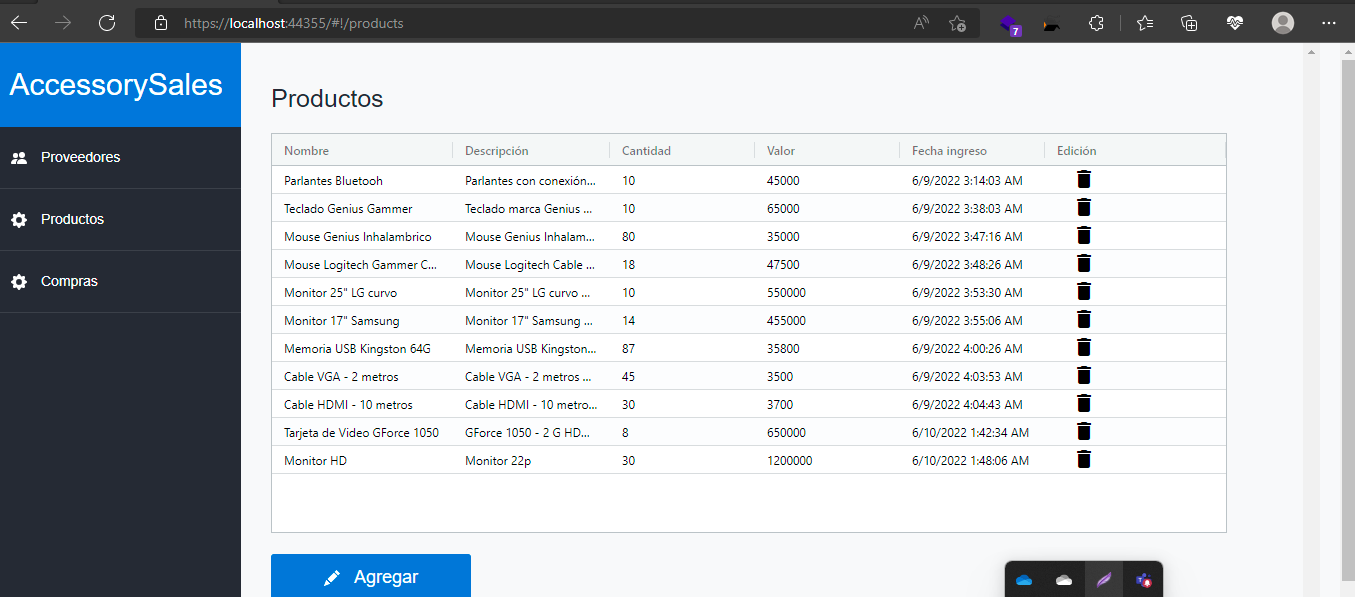Click the people icon next to Proveedores
This screenshot has height=597, width=1355.
18,157
